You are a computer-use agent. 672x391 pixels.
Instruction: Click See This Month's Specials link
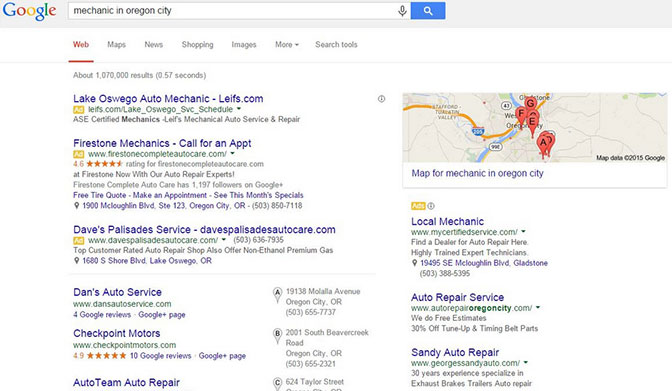pos(258,195)
